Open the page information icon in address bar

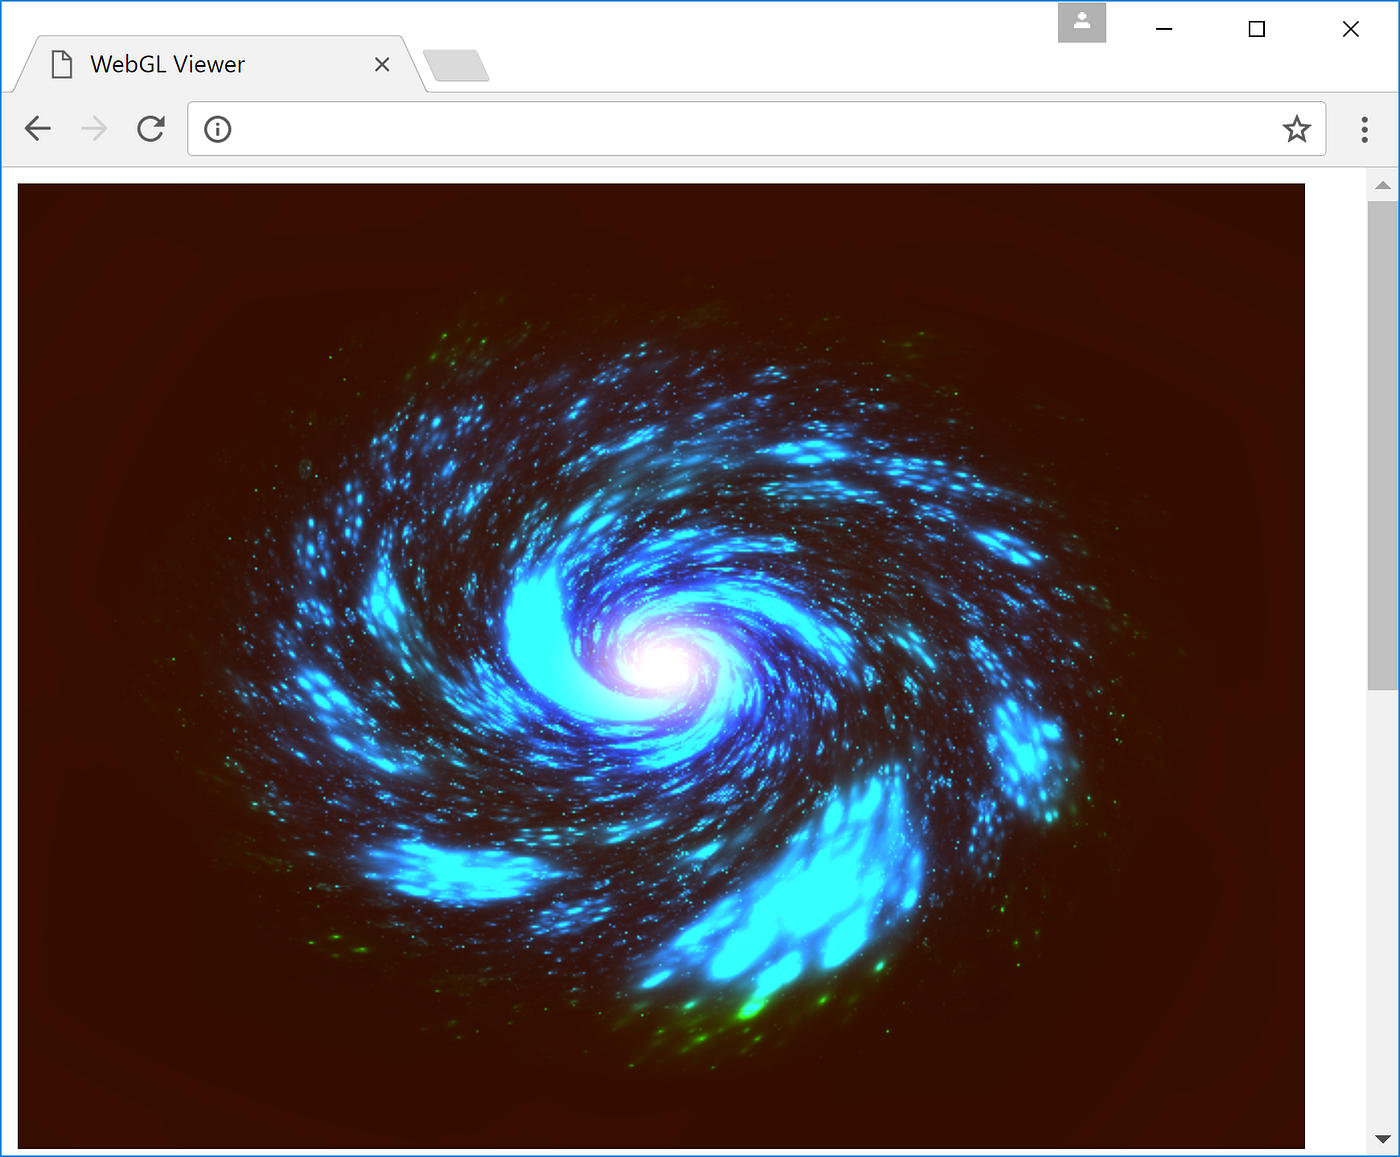tap(217, 128)
